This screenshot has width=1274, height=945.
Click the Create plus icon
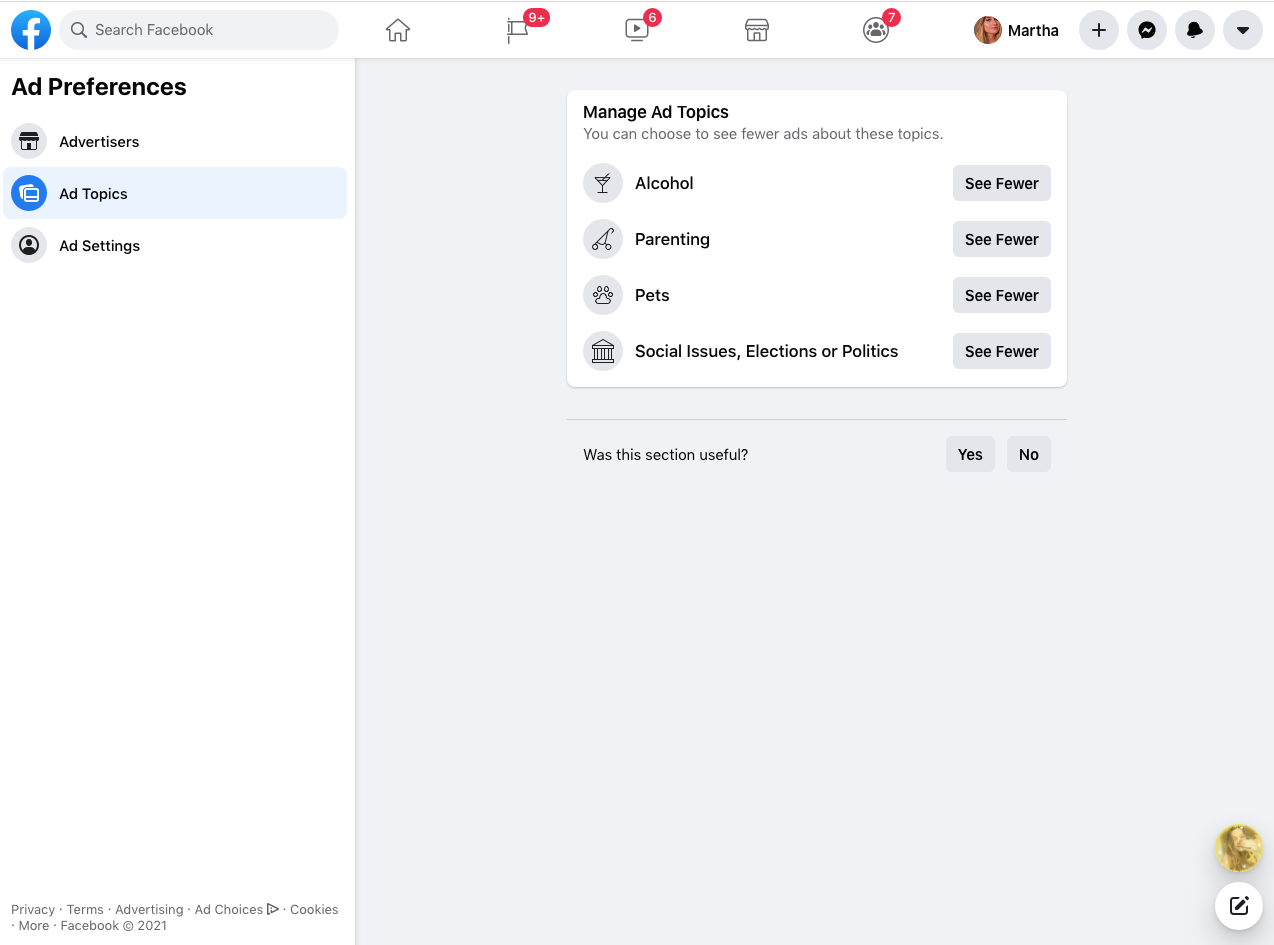click(x=1099, y=30)
